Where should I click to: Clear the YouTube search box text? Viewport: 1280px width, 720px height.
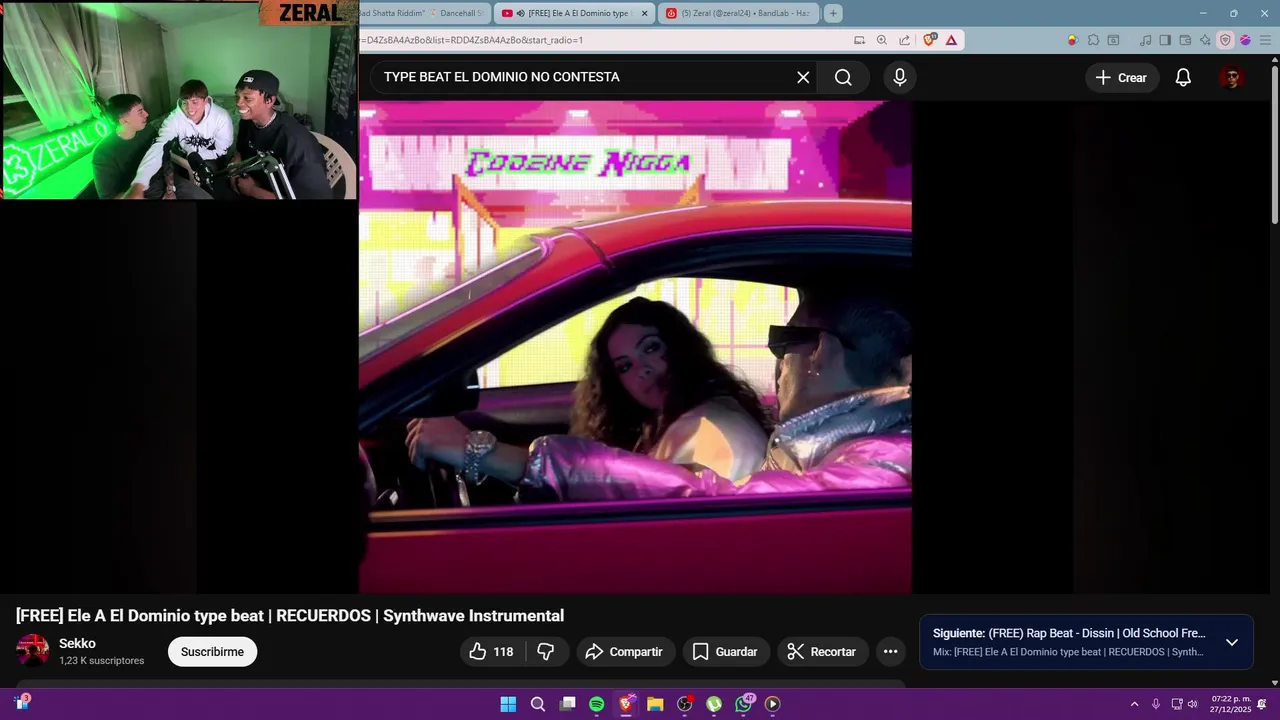click(803, 77)
